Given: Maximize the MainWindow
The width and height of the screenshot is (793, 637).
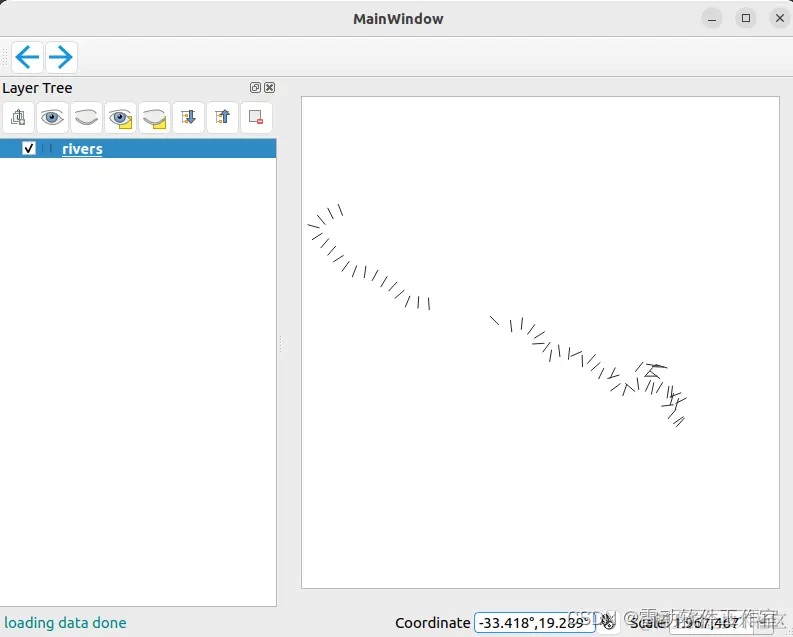Looking at the screenshot, I should click(745, 19).
